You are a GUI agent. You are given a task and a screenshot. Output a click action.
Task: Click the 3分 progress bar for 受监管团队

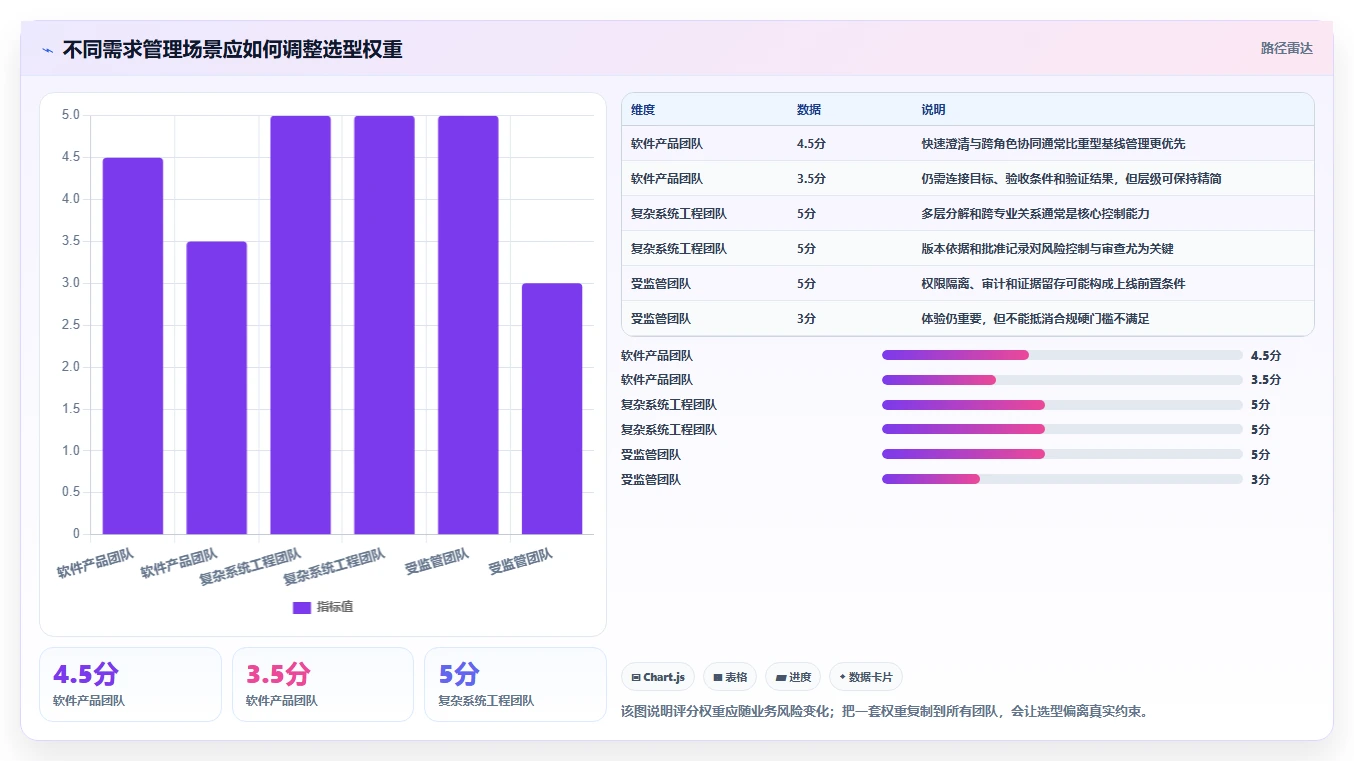(x=1062, y=479)
